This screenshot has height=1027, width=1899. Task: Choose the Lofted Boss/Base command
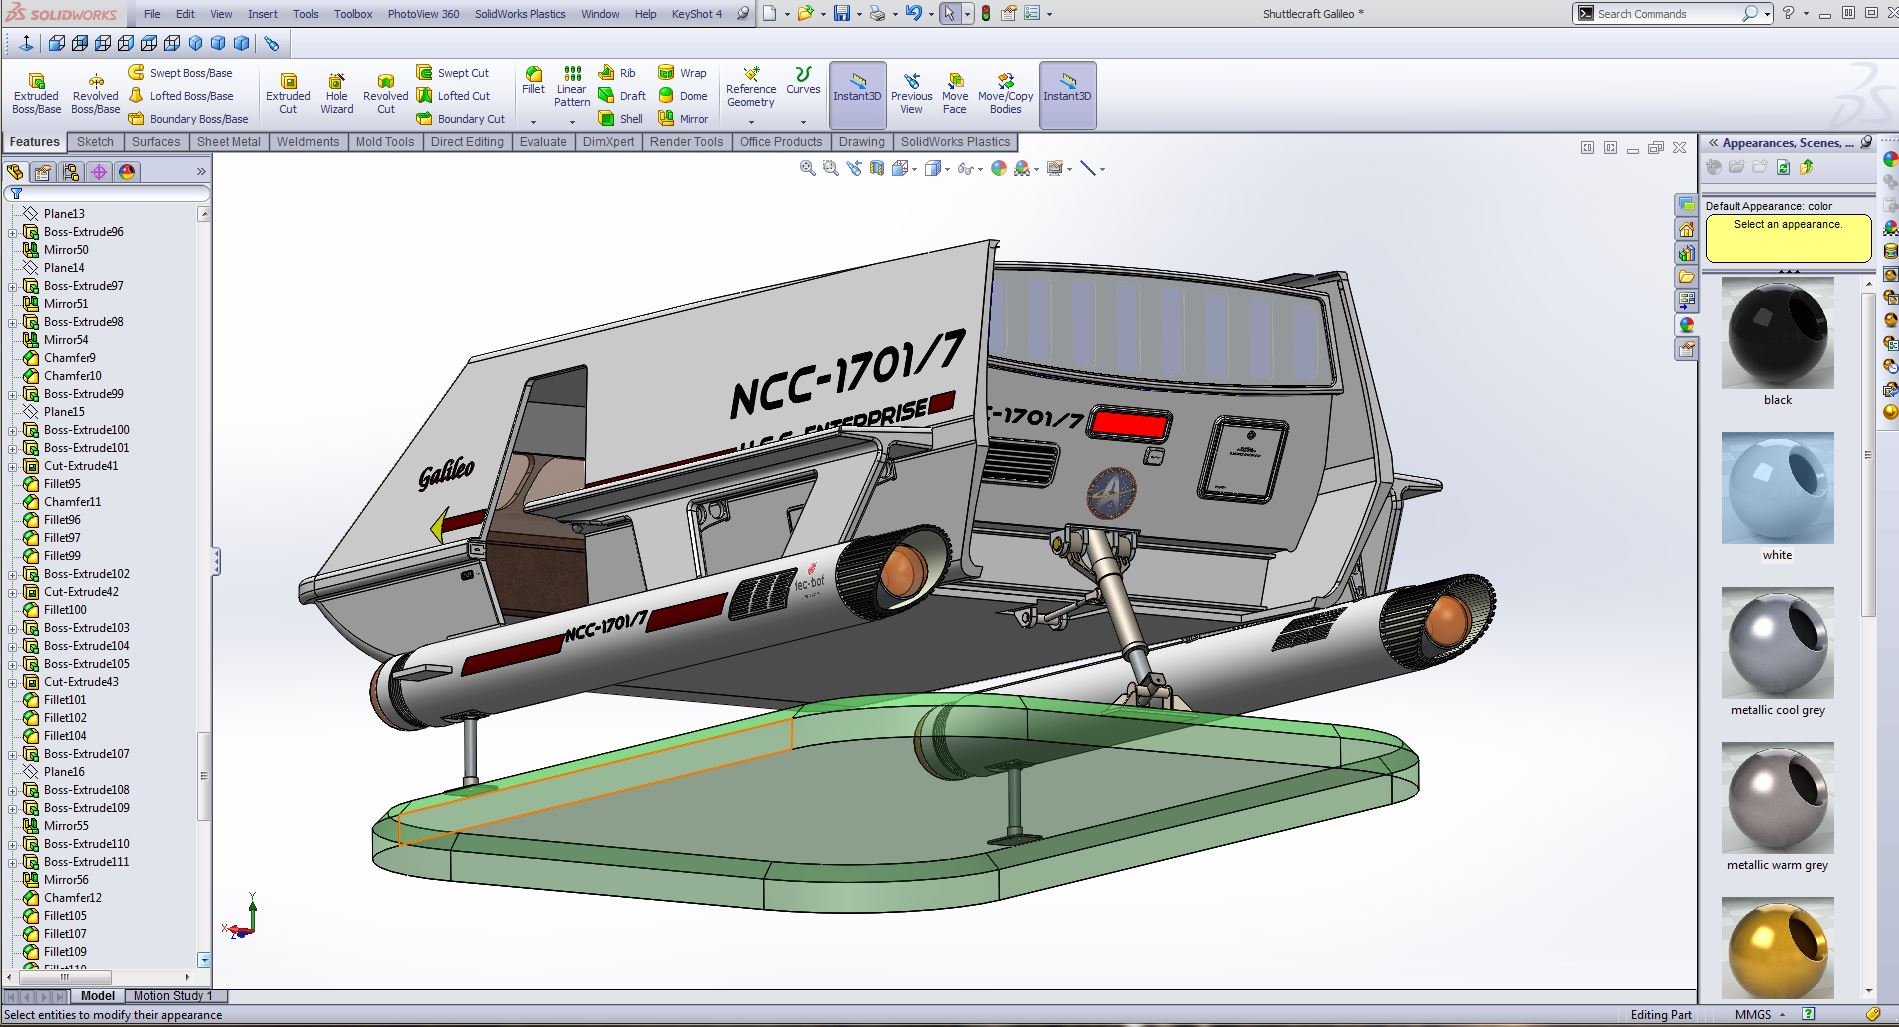click(181, 96)
